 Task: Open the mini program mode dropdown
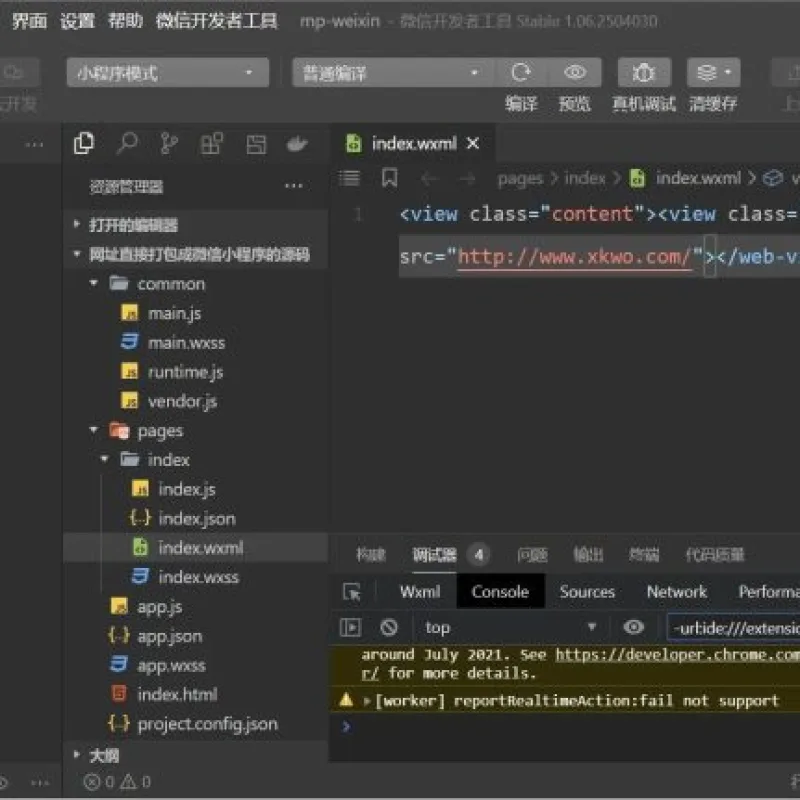coord(168,72)
